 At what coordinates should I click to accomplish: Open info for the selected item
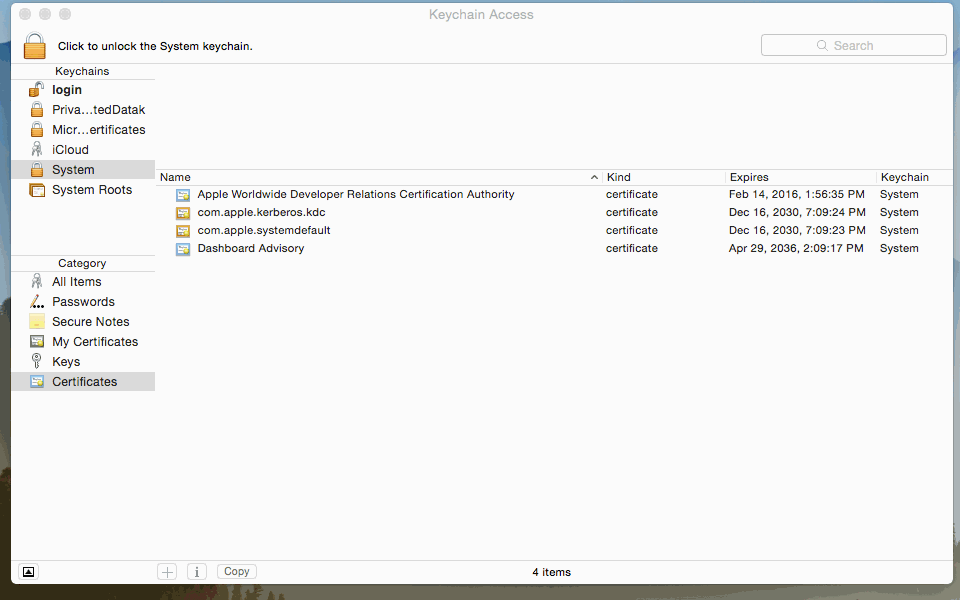(x=197, y=572)
